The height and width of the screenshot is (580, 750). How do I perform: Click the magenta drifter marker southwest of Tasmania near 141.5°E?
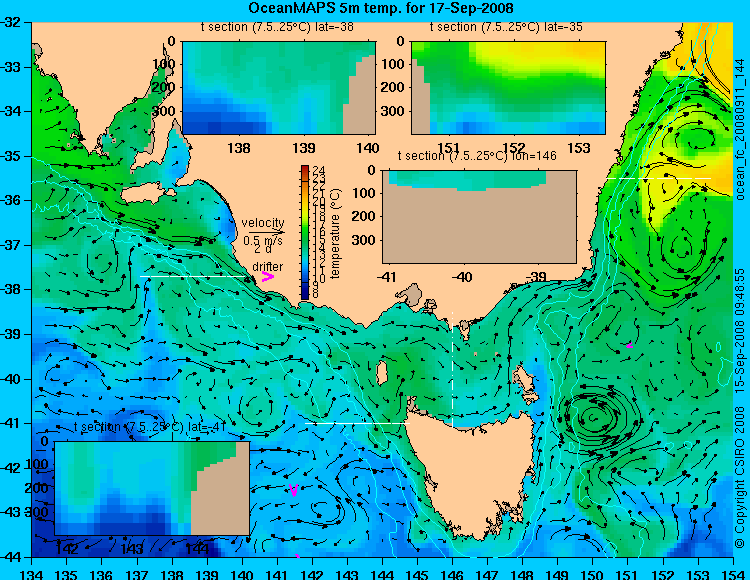(294, 490)
